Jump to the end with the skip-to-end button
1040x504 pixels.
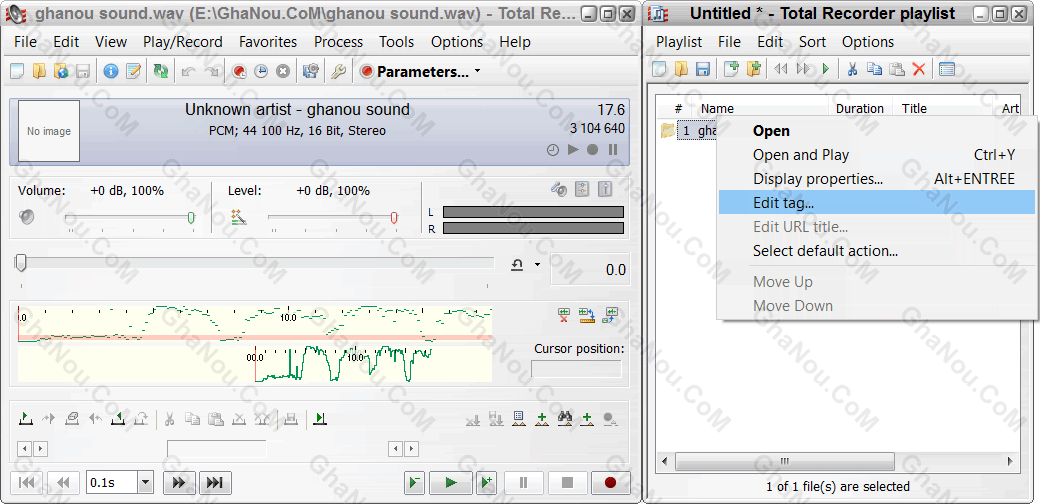coord(215,483)
